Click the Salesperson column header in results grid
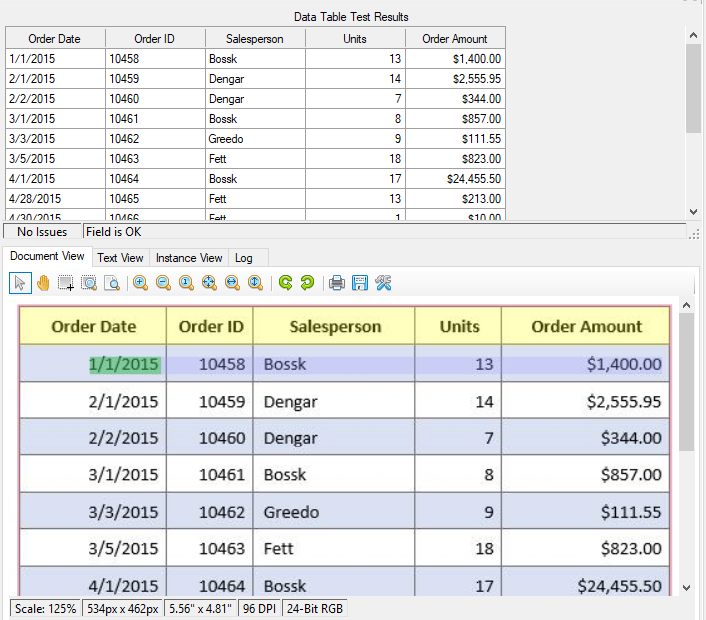This screenshot has height=620, width=706. [x=255, y=39]
